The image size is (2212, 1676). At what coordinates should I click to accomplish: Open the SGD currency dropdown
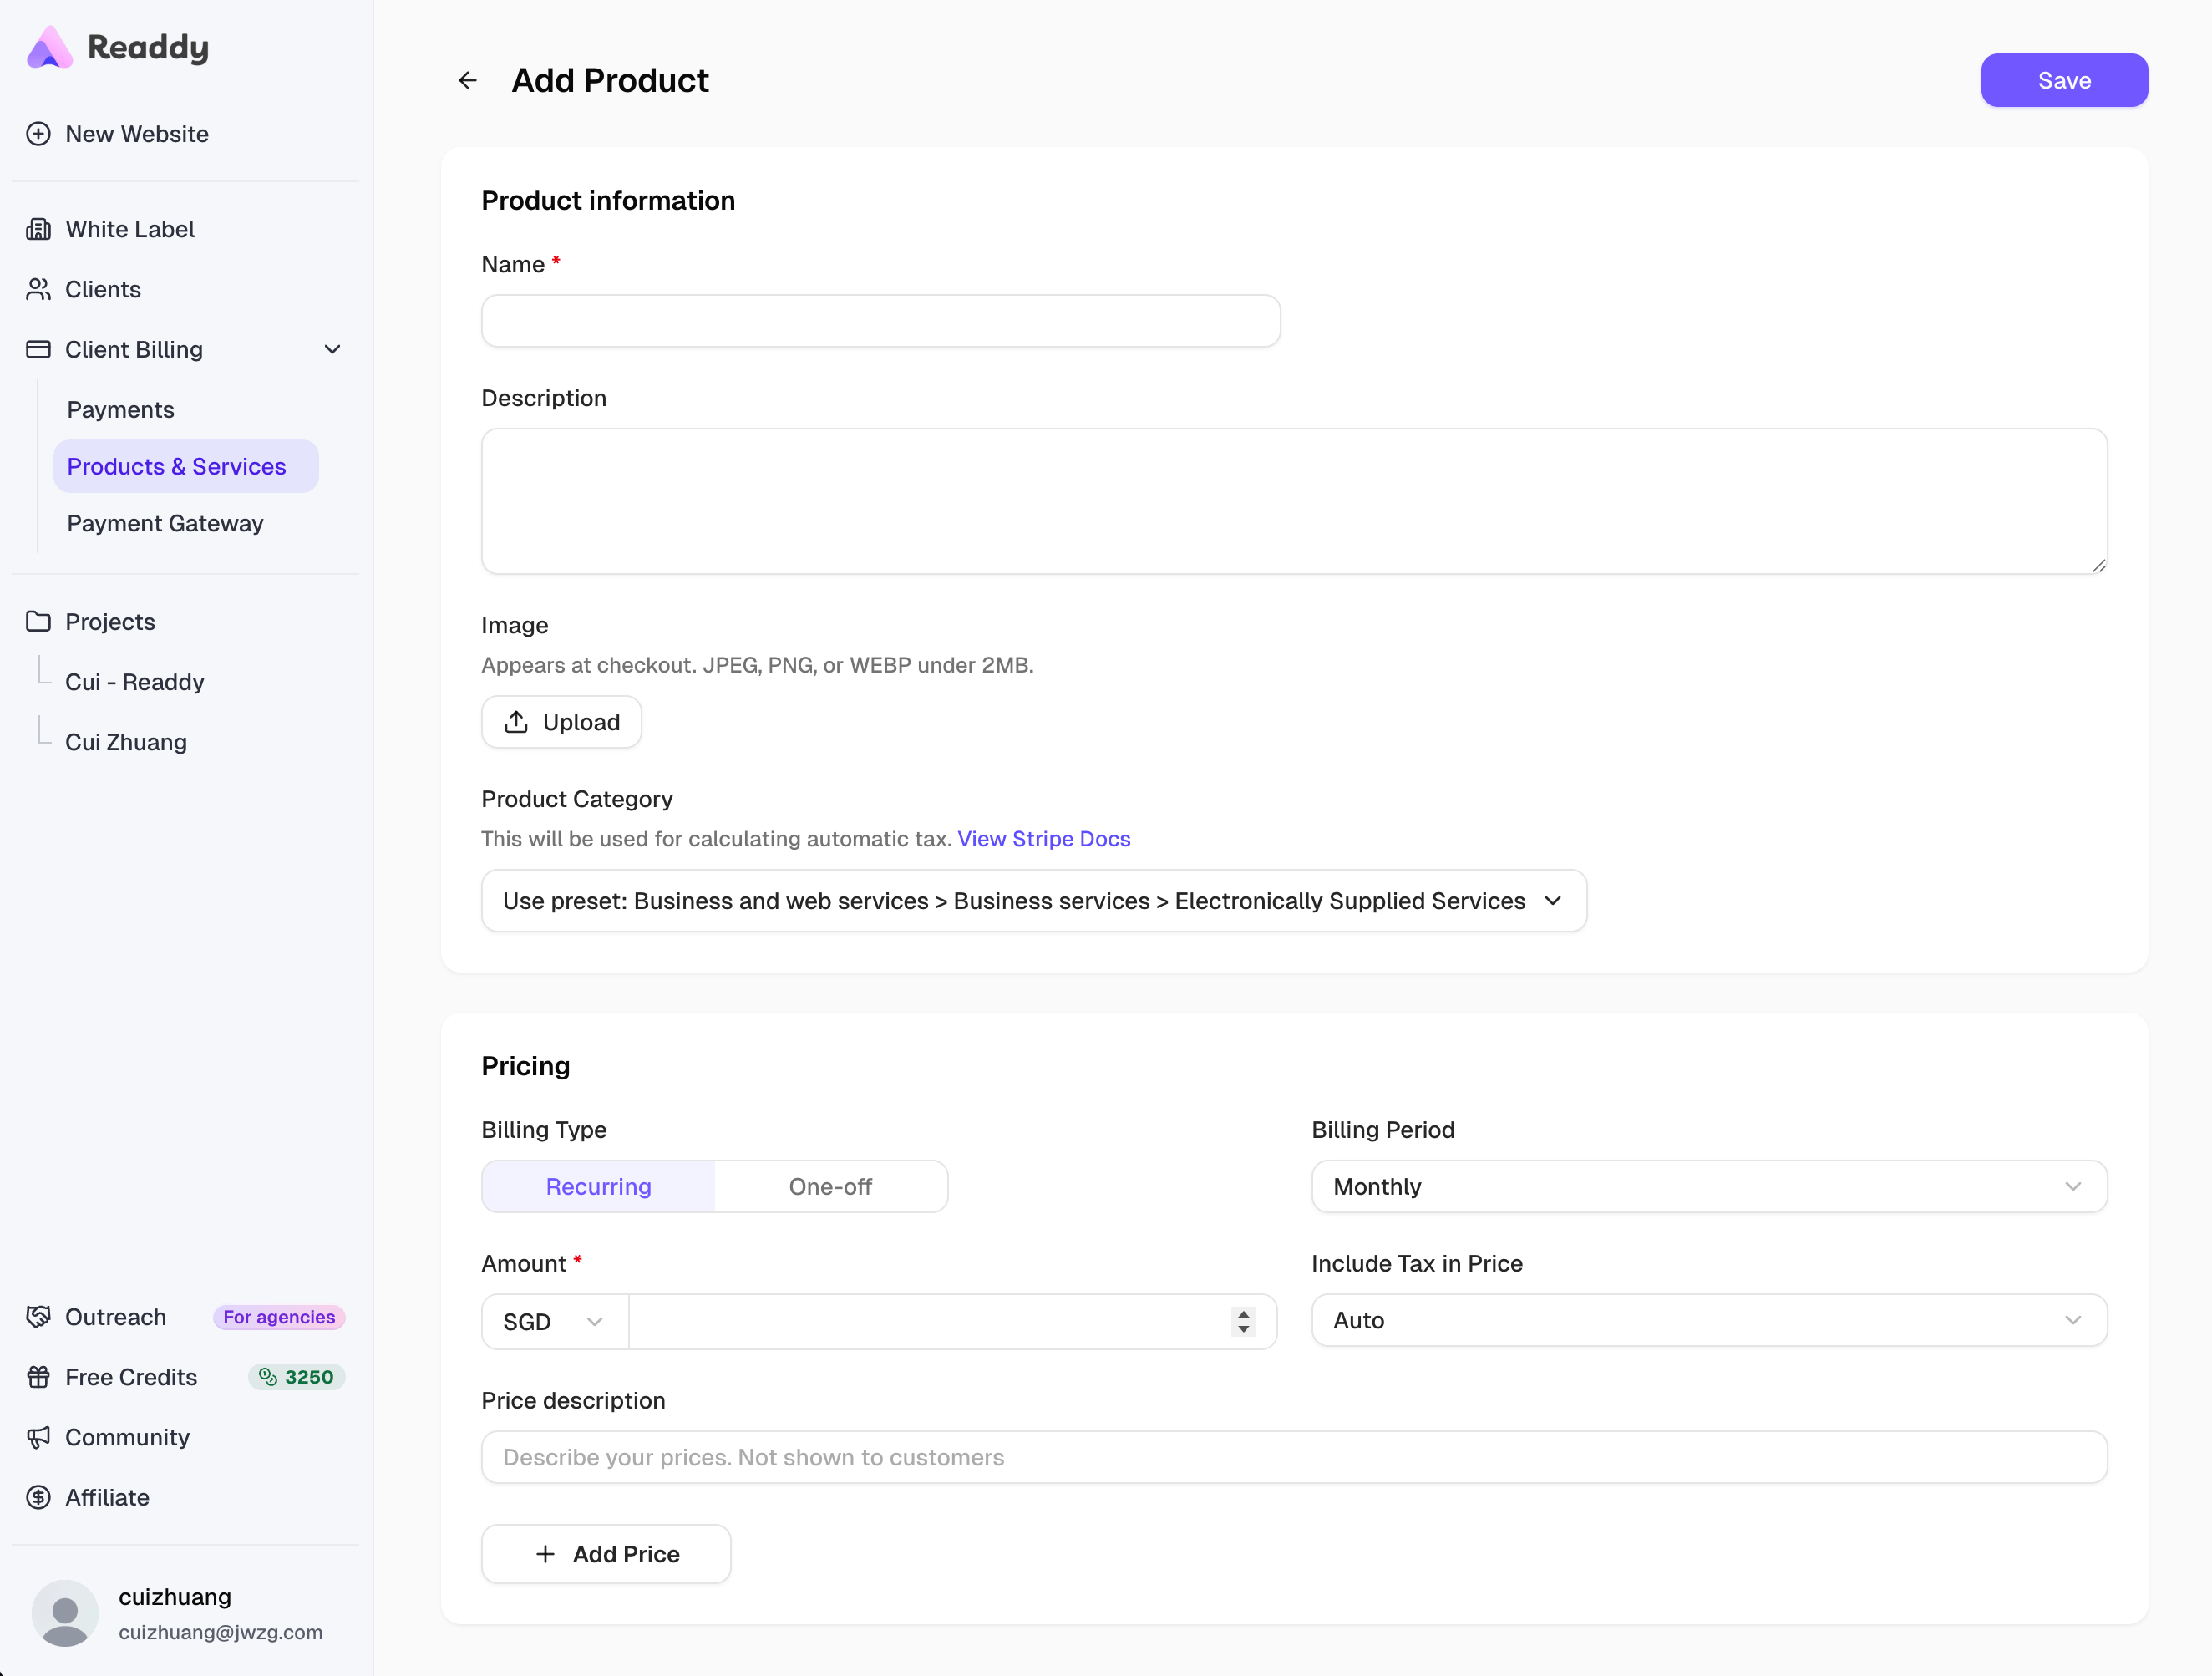pos(555,1321)
